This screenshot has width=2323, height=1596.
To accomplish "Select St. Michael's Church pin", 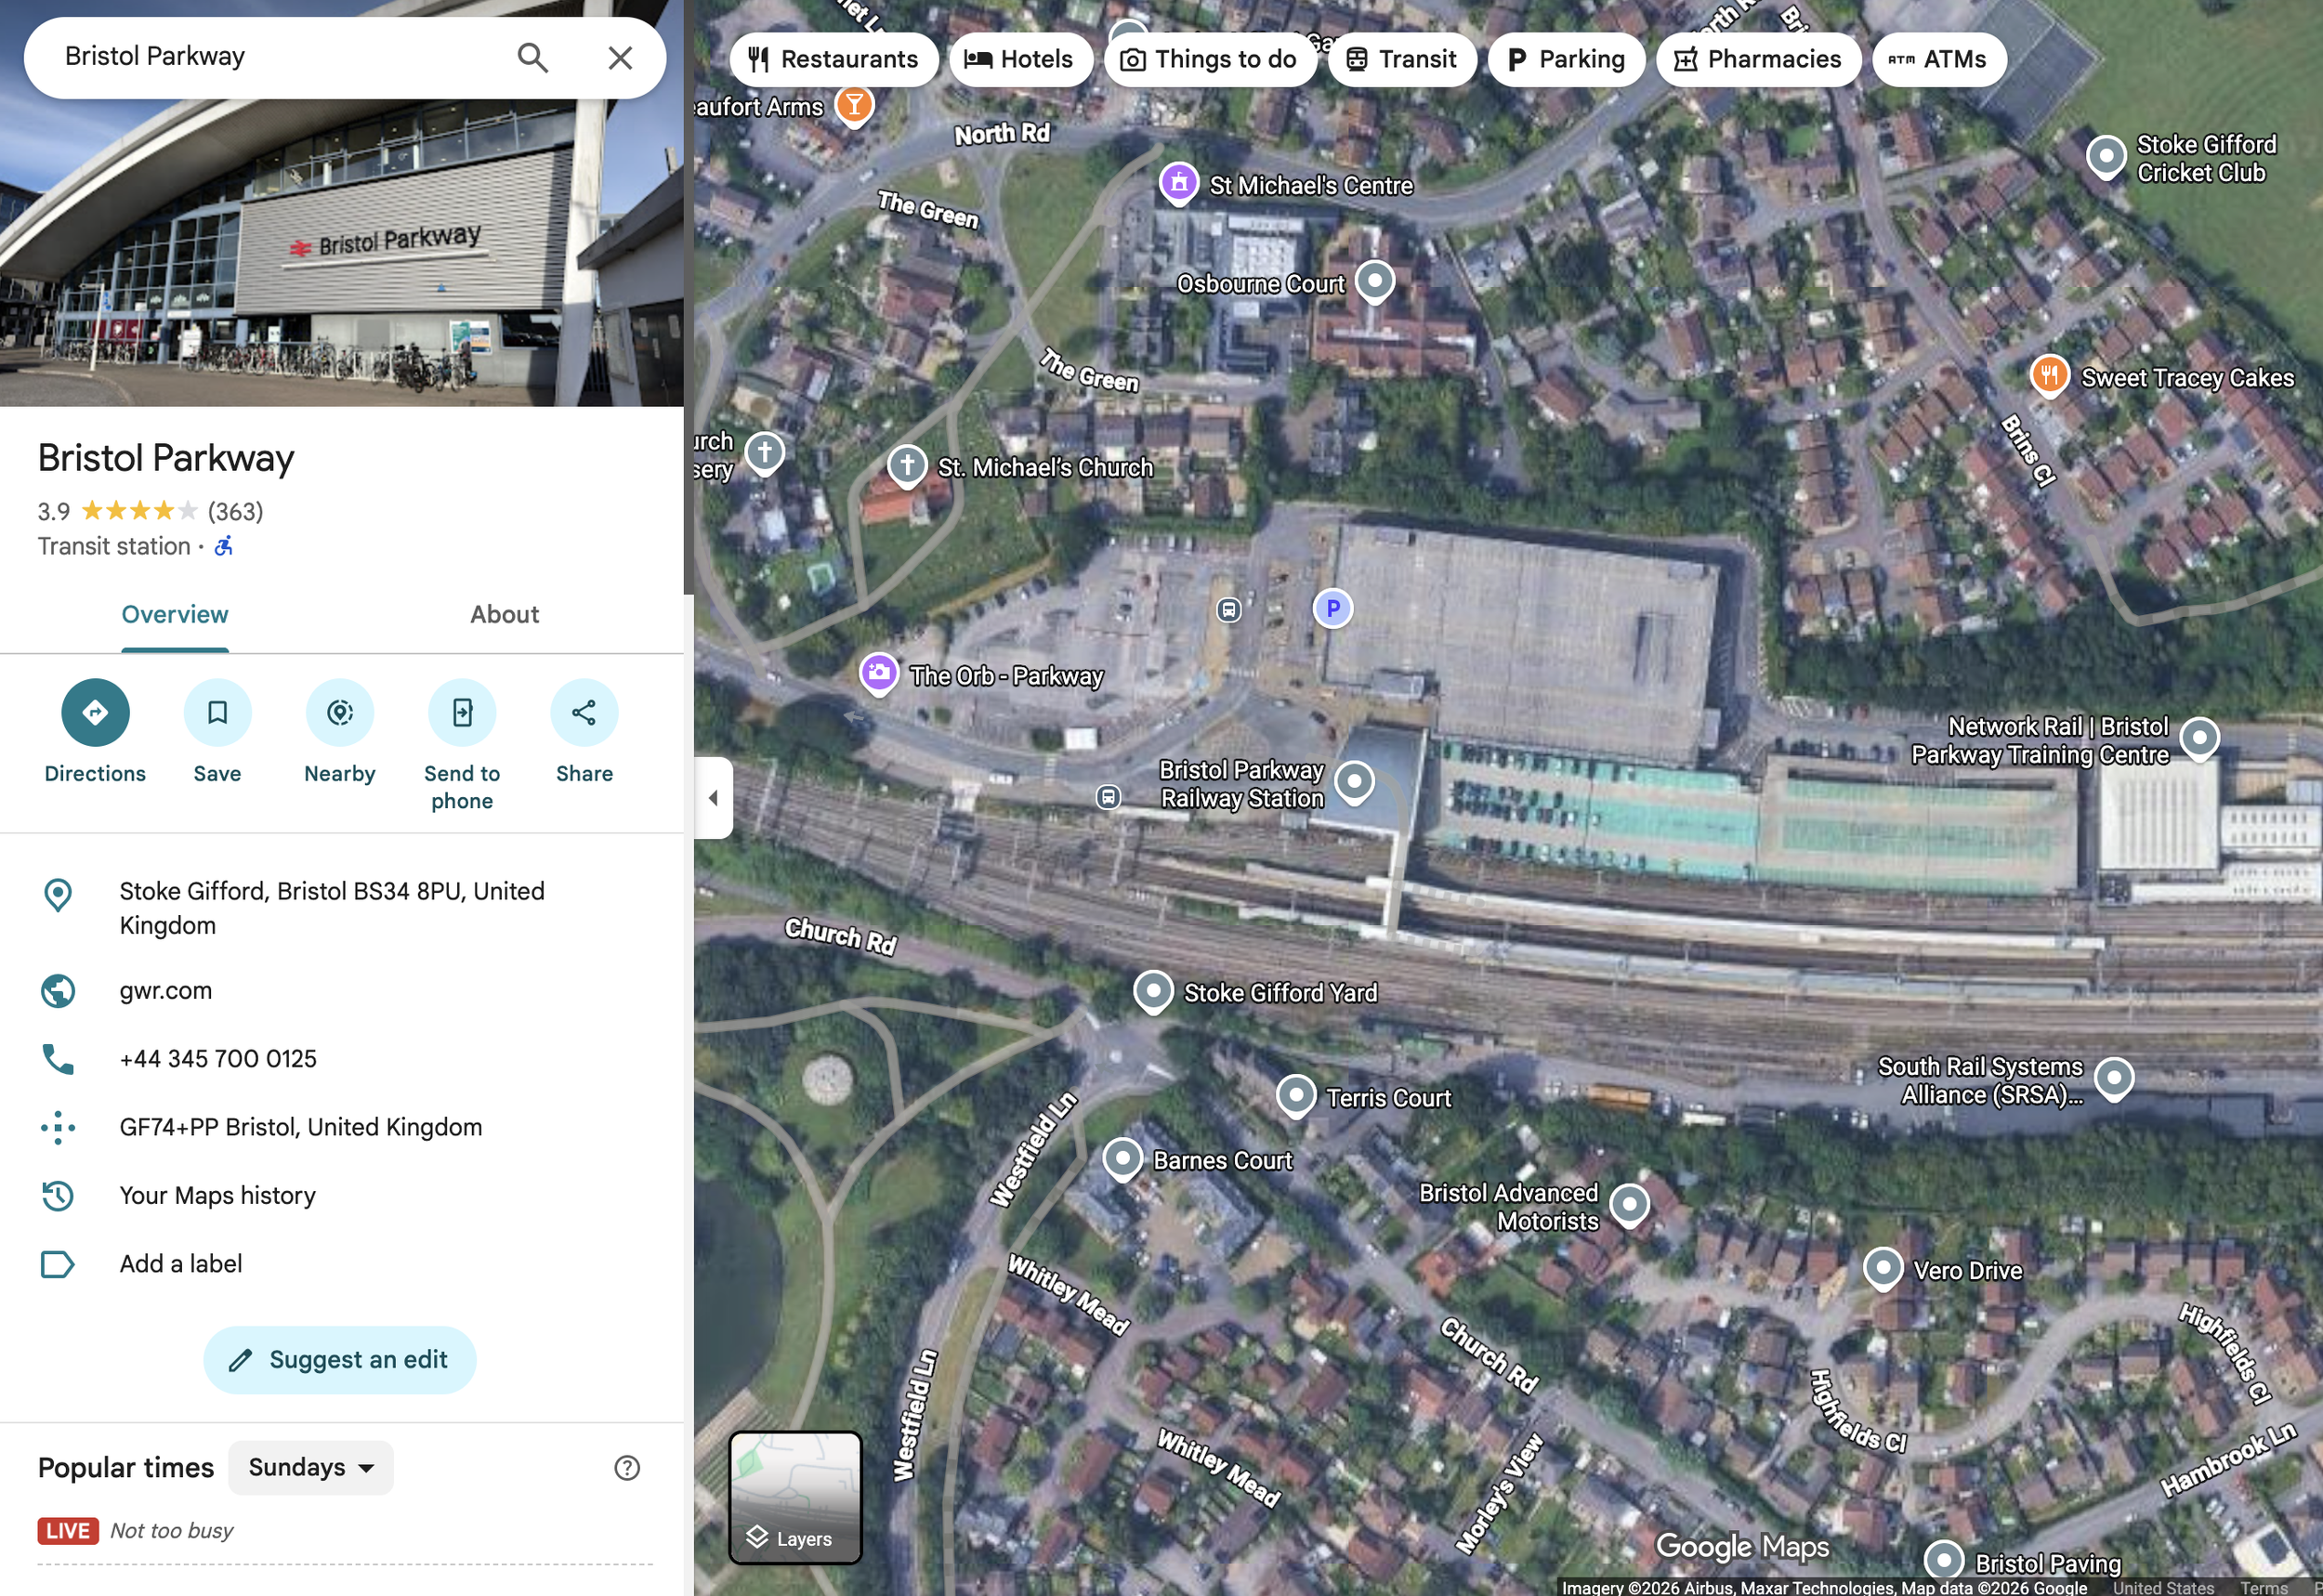I will (907, 465).
